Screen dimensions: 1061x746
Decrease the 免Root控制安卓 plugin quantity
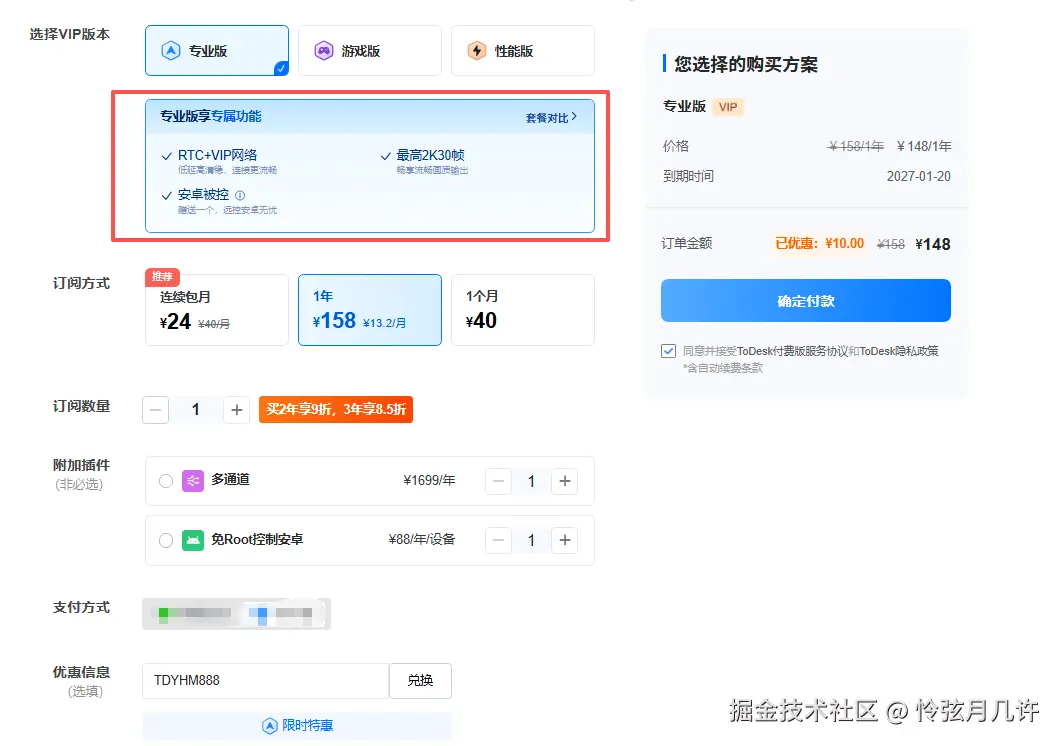coord(499,540)
